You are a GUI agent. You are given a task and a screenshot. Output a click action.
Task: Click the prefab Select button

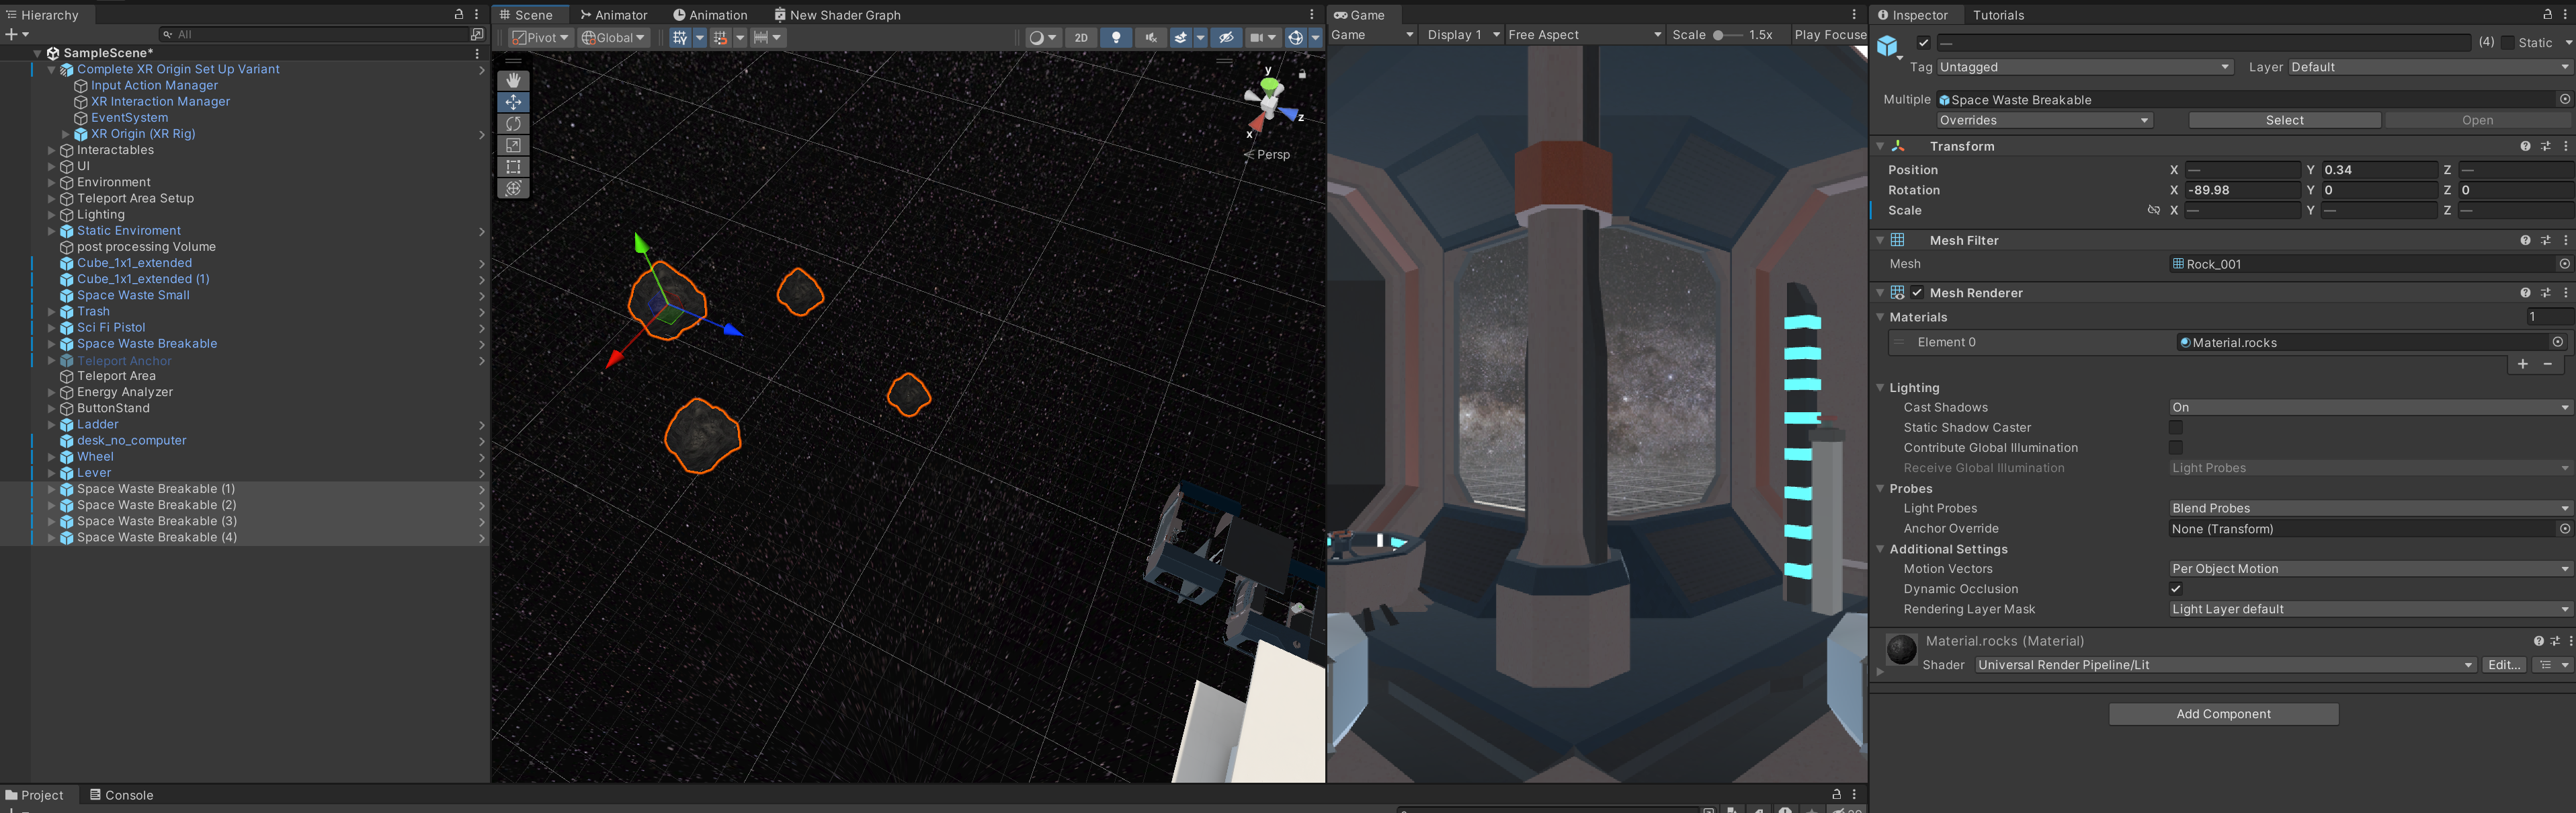click(x=2284, y=120)
